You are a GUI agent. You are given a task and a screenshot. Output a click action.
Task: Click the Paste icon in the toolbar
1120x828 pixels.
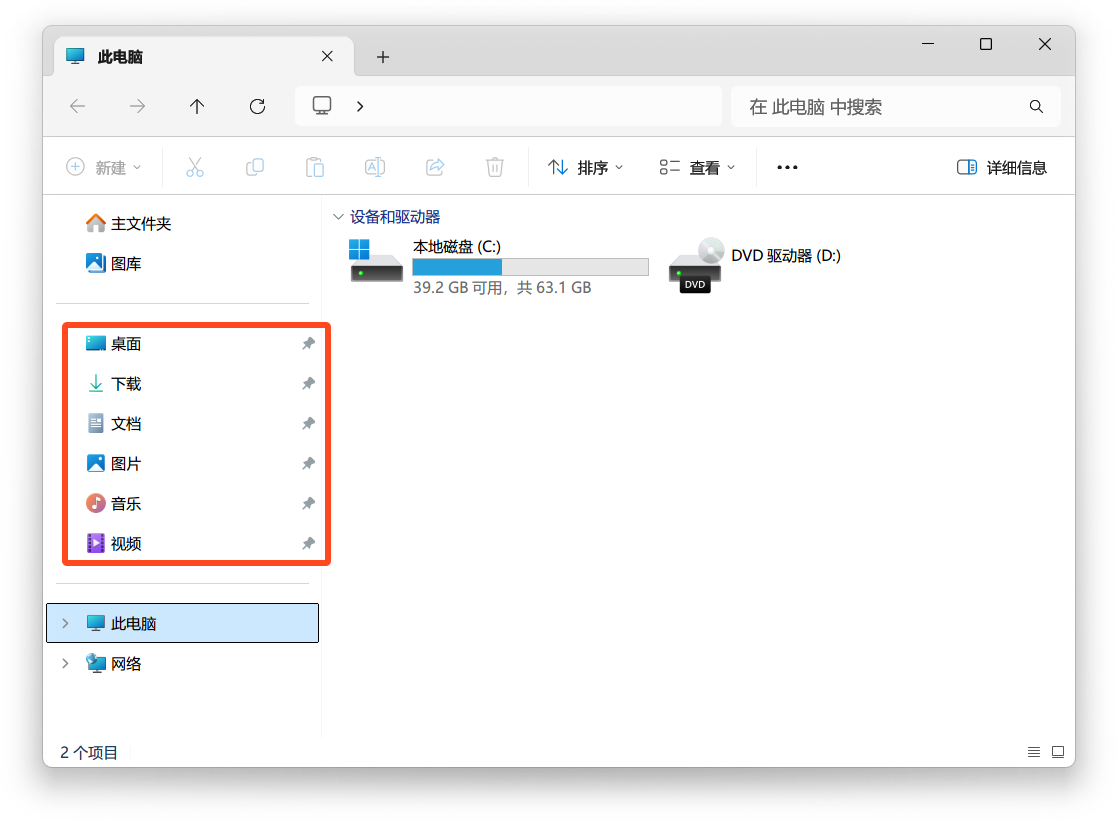coord(315,167)
